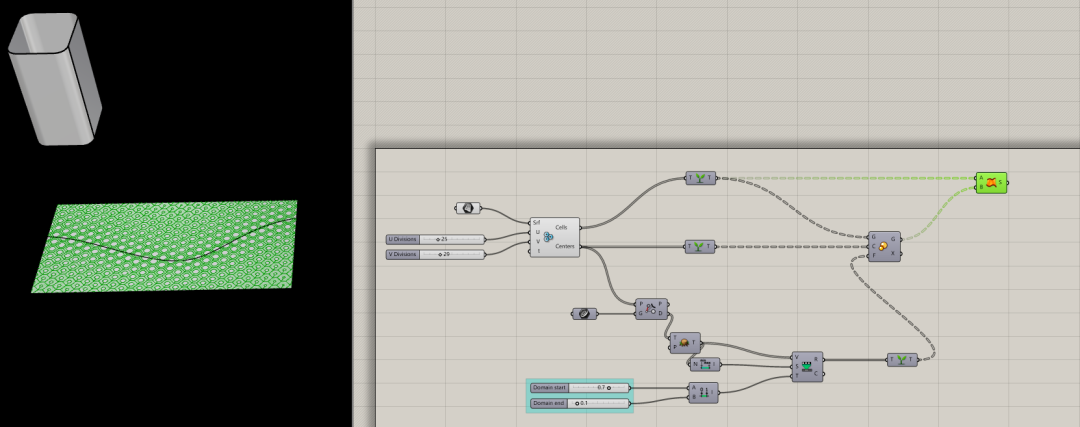Click the B input of the green component
This screenshot has width=1080, height=427.
[x=982, y=187]
